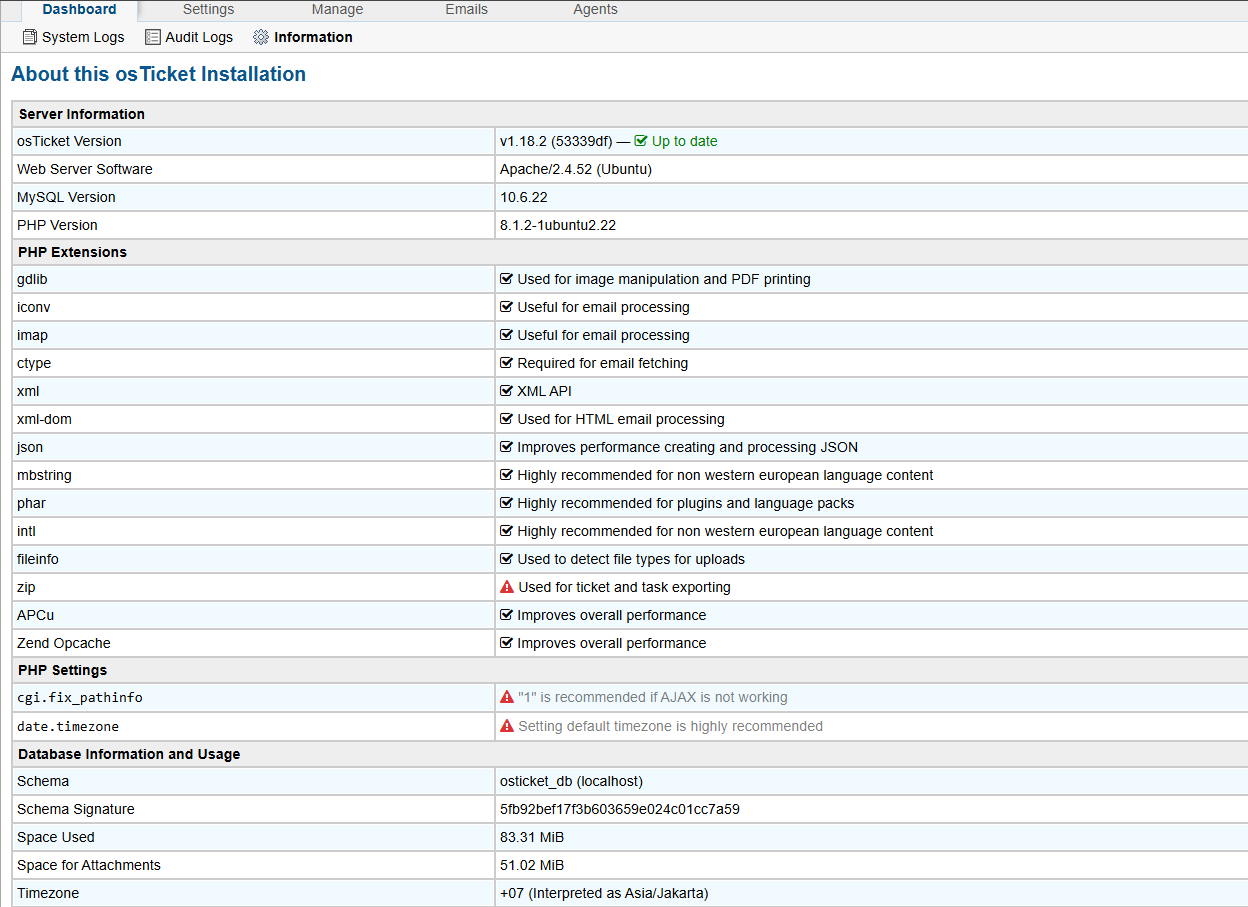Click the attachments value "51.02 MiB"
The height and width of the screenshot is (907, 1248).
532,865
